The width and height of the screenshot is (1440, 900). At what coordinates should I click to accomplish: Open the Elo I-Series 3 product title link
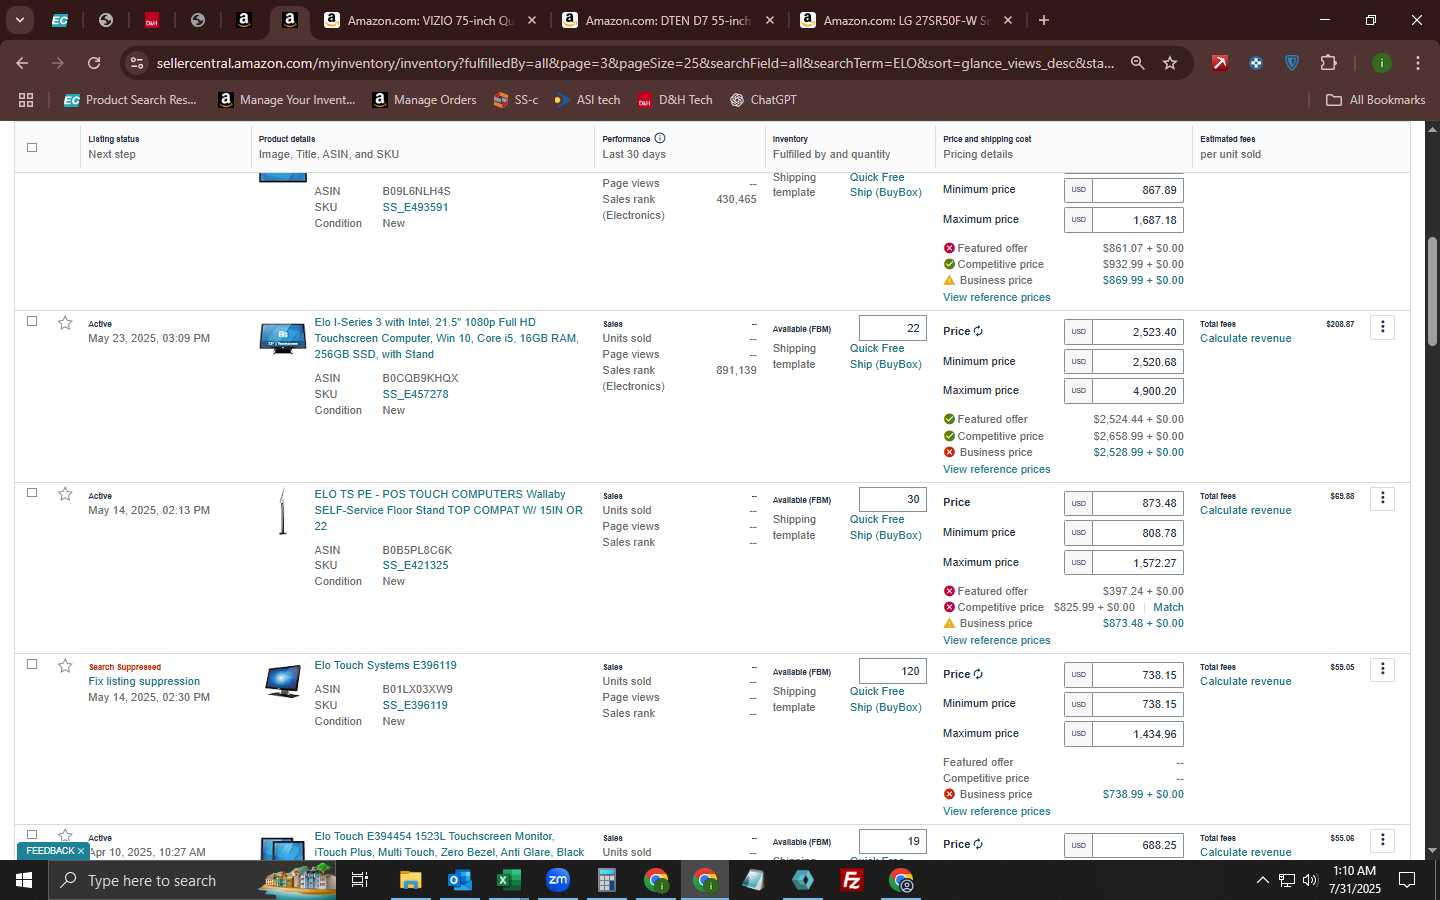point(446,338)
